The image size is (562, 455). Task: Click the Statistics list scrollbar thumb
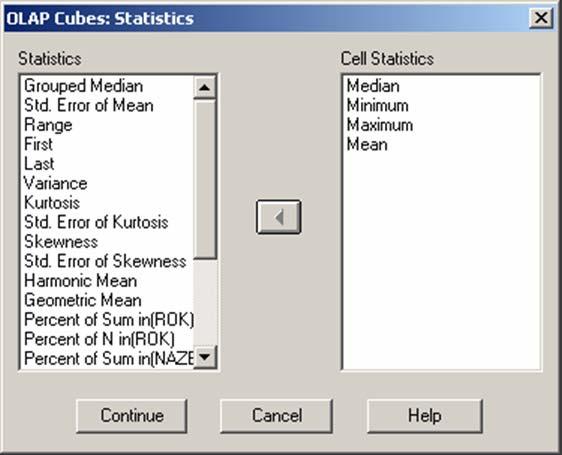[x=205, y=179]
